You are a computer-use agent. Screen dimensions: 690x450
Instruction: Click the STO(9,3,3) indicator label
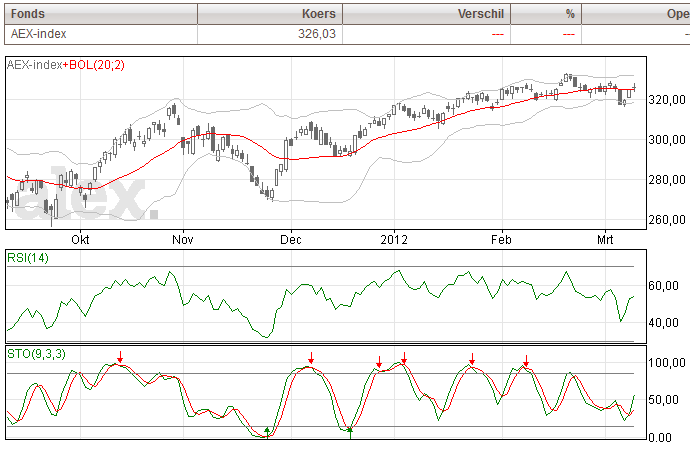(x=36, y=353)
